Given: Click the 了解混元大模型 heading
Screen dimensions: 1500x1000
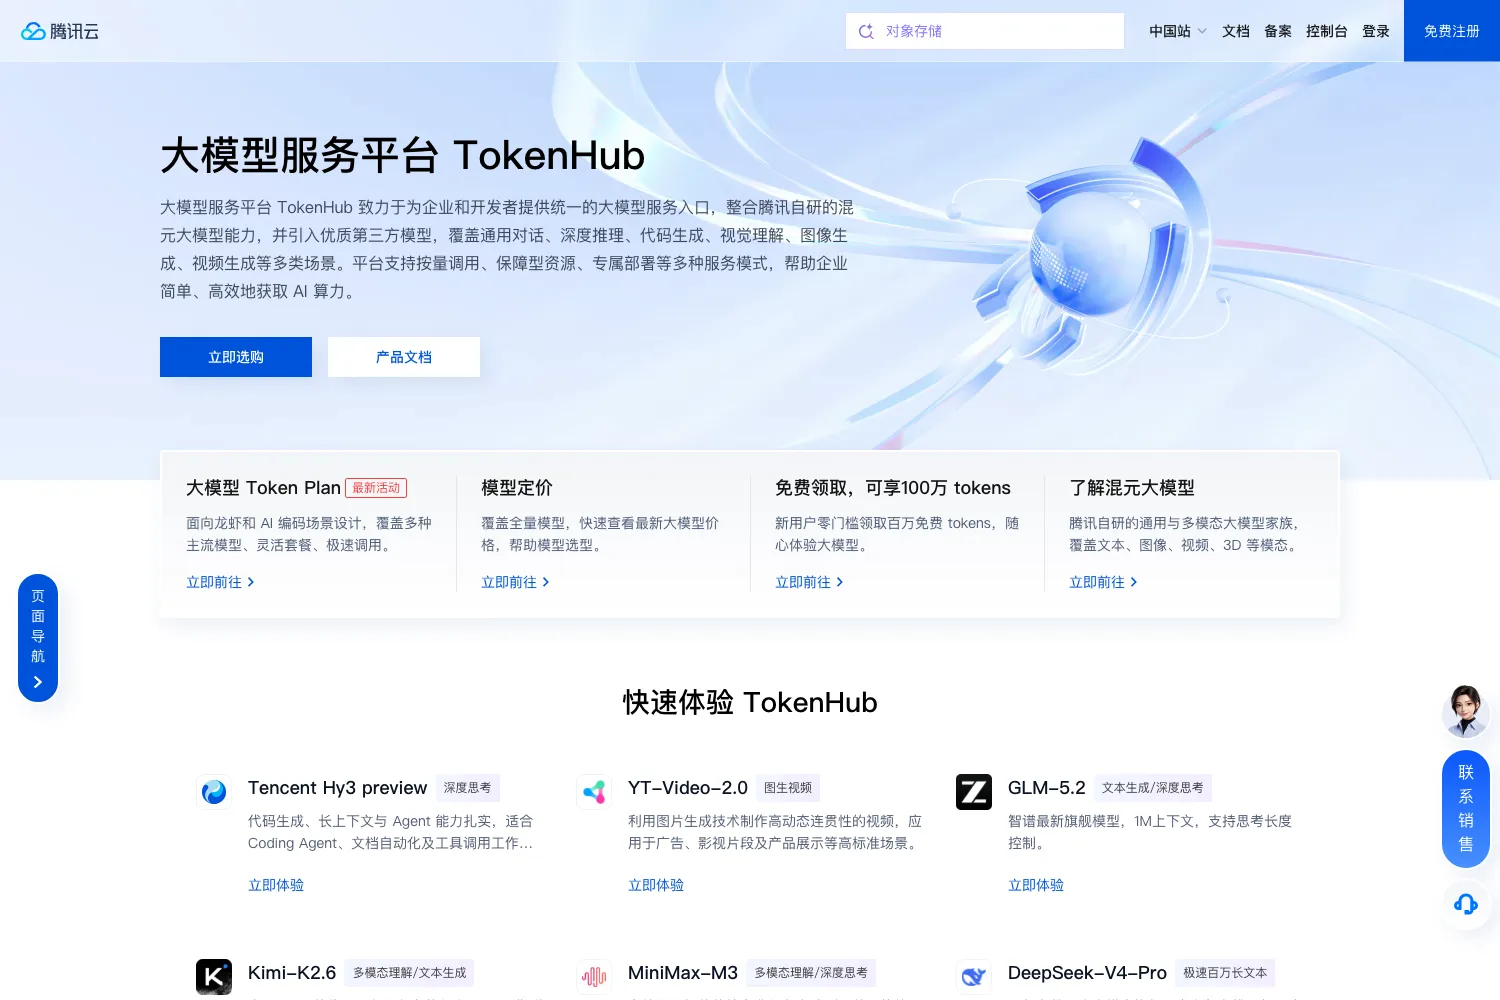Looking at the screenshot, I should [1132, 488].
